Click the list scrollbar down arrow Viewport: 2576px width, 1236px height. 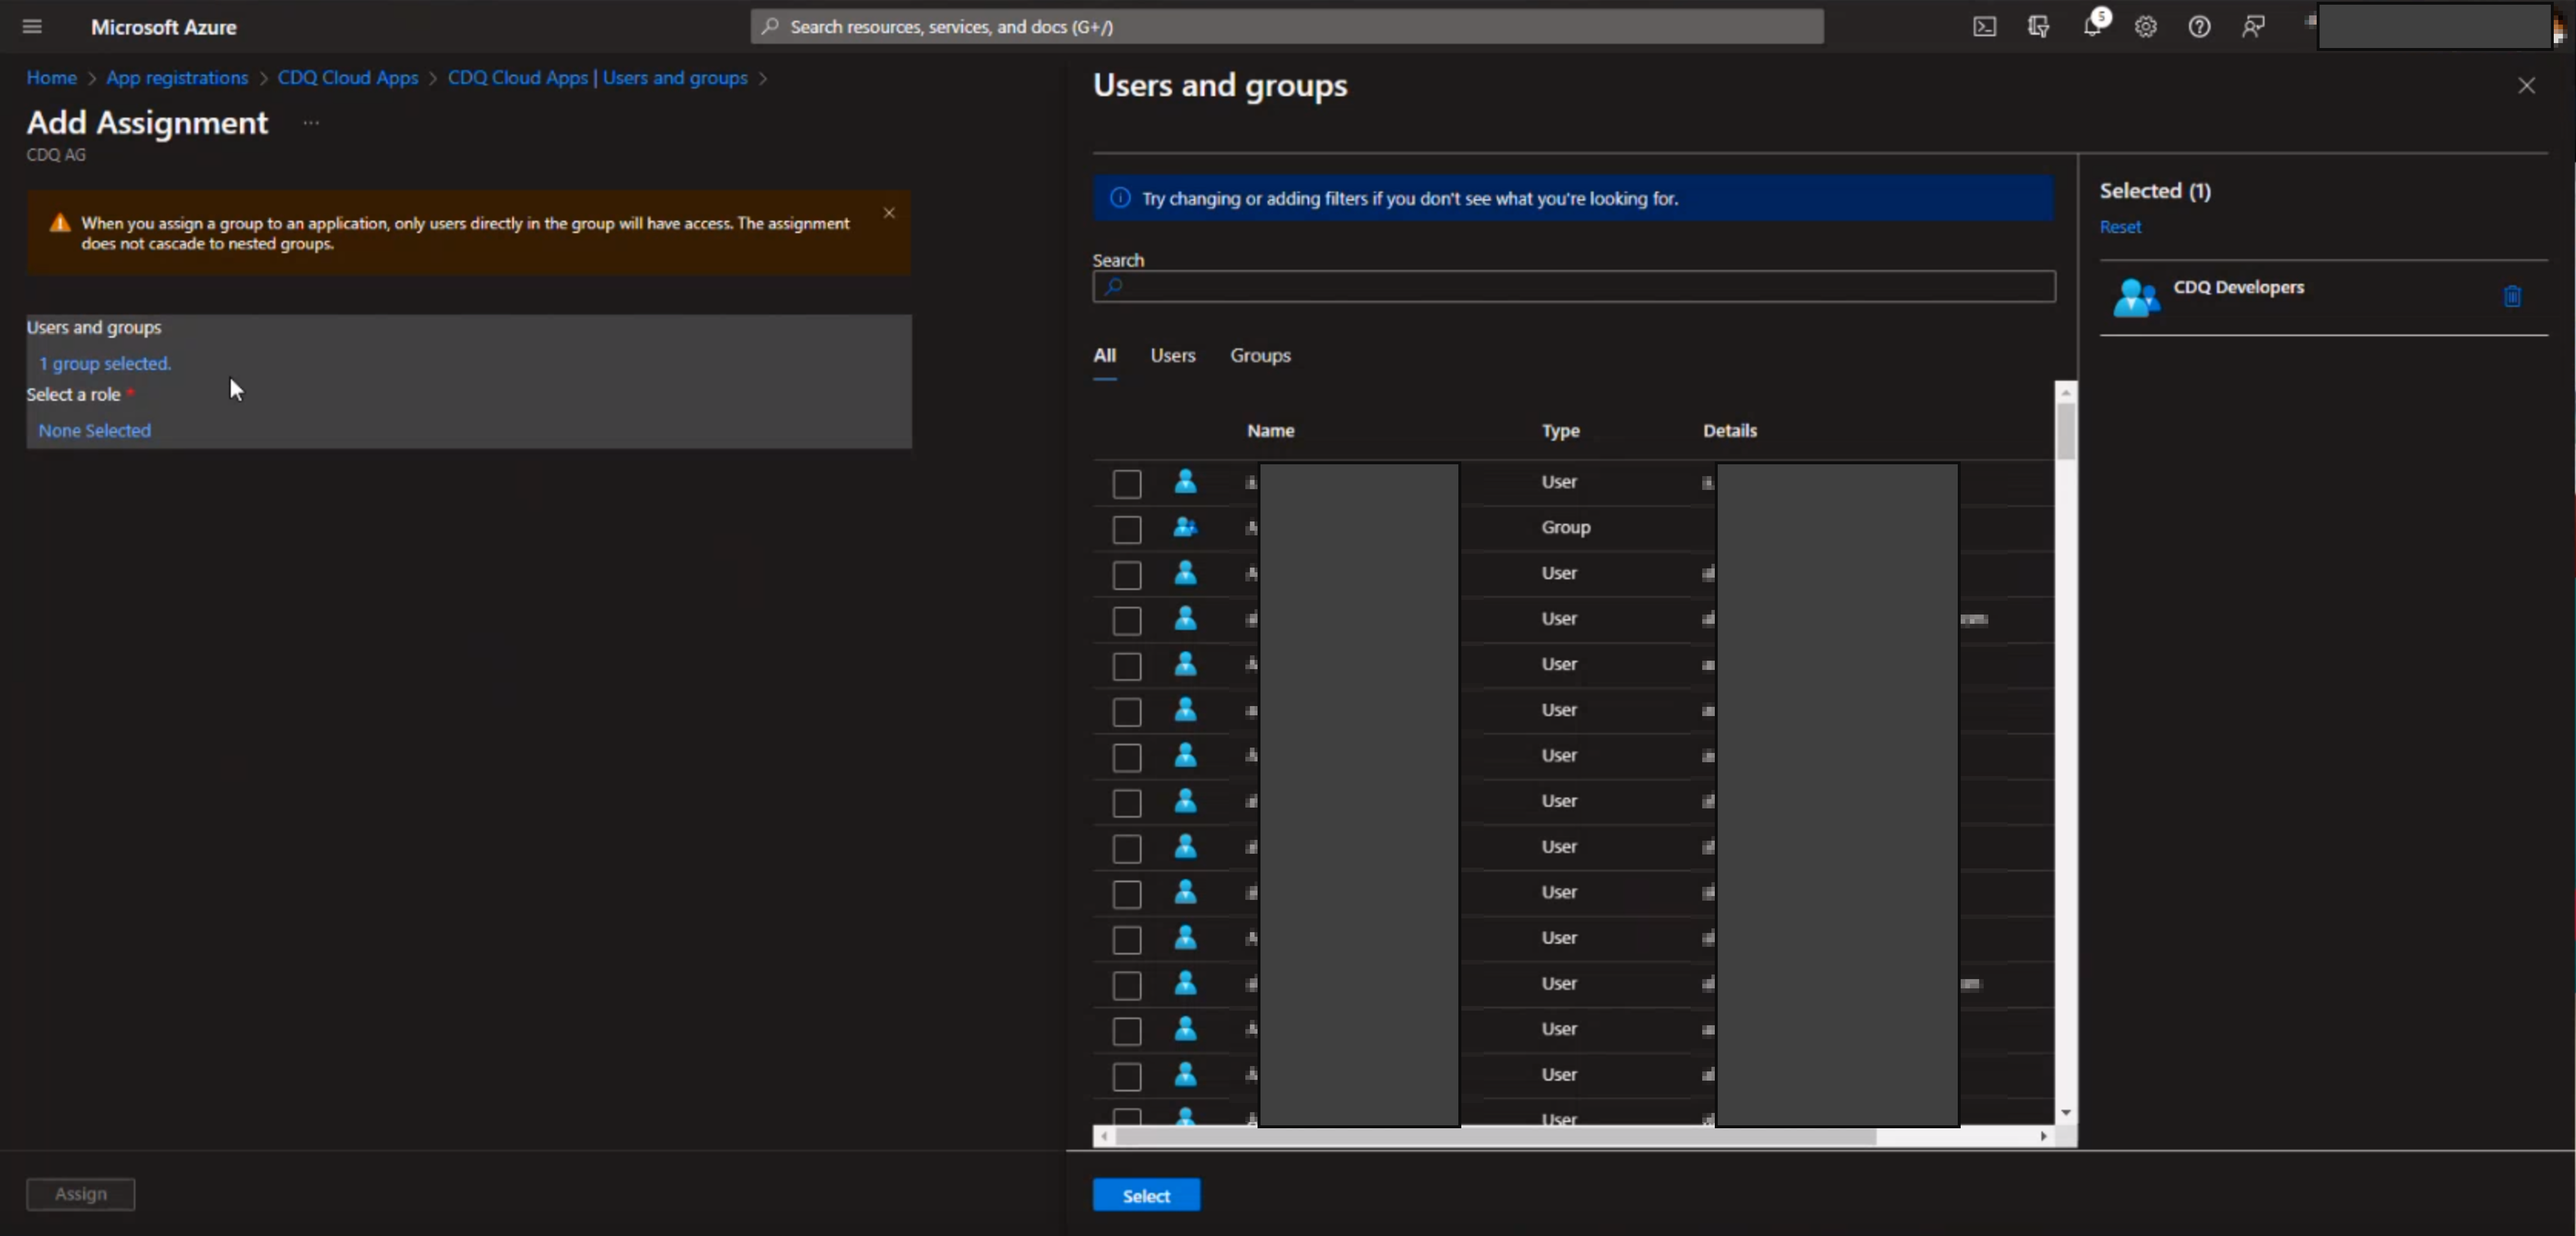tap(2066, 1113)
